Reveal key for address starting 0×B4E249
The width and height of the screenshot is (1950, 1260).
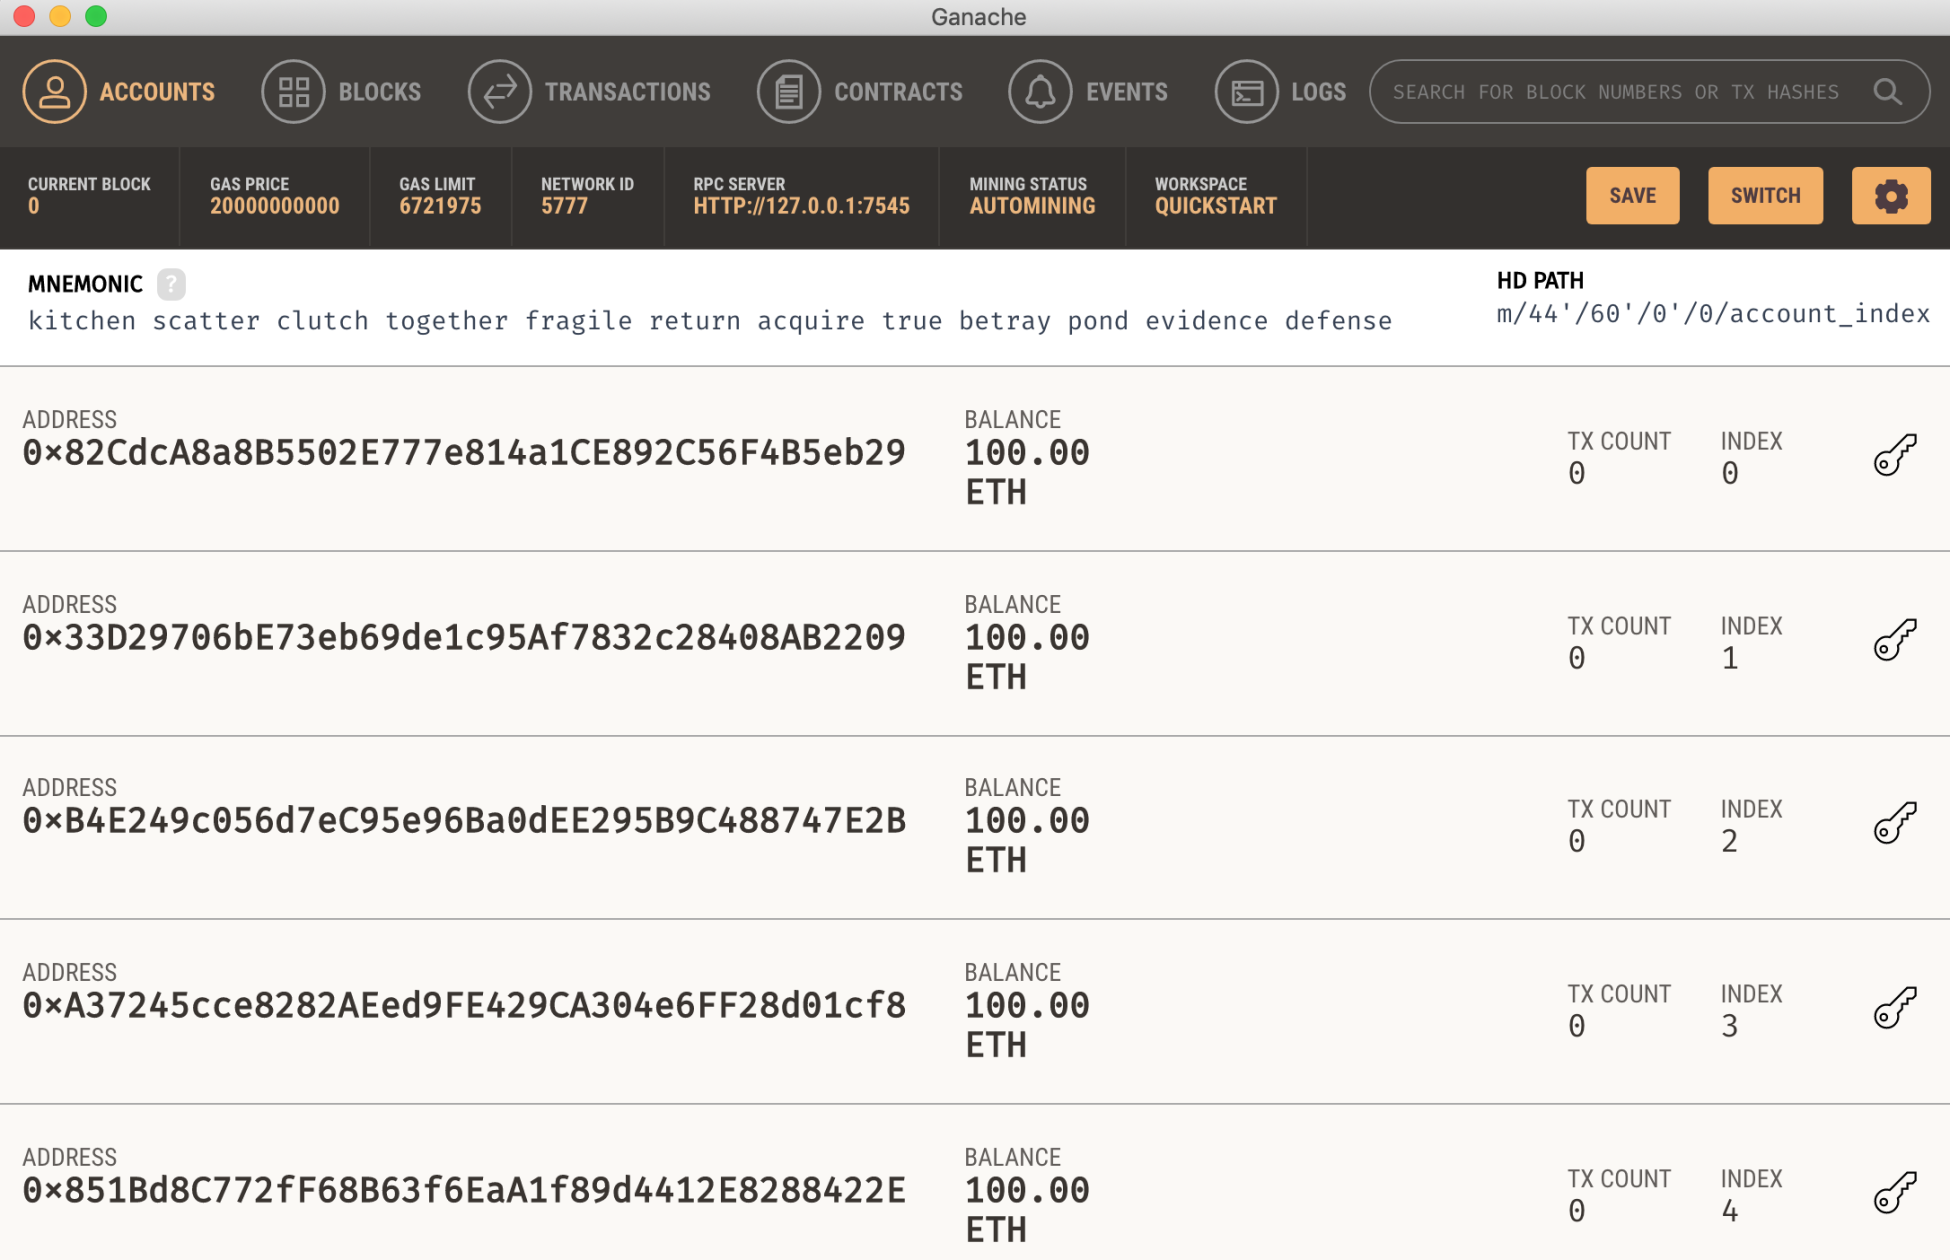[x=1894, y=823]
